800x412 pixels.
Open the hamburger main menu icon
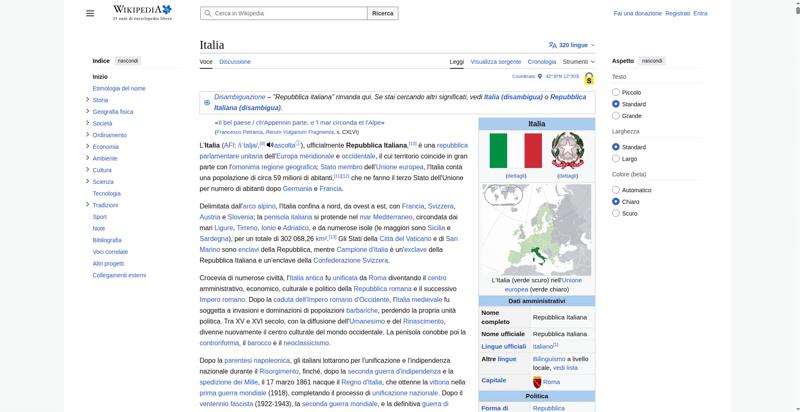pos(90,13)
